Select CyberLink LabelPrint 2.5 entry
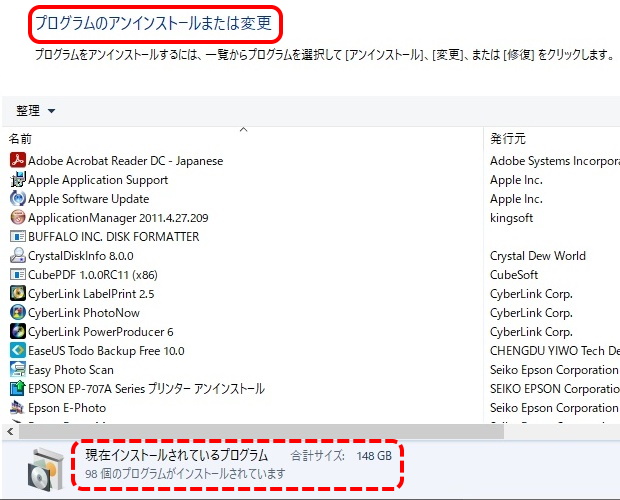Screen dimensions: 620x500 tap(91, 294)
